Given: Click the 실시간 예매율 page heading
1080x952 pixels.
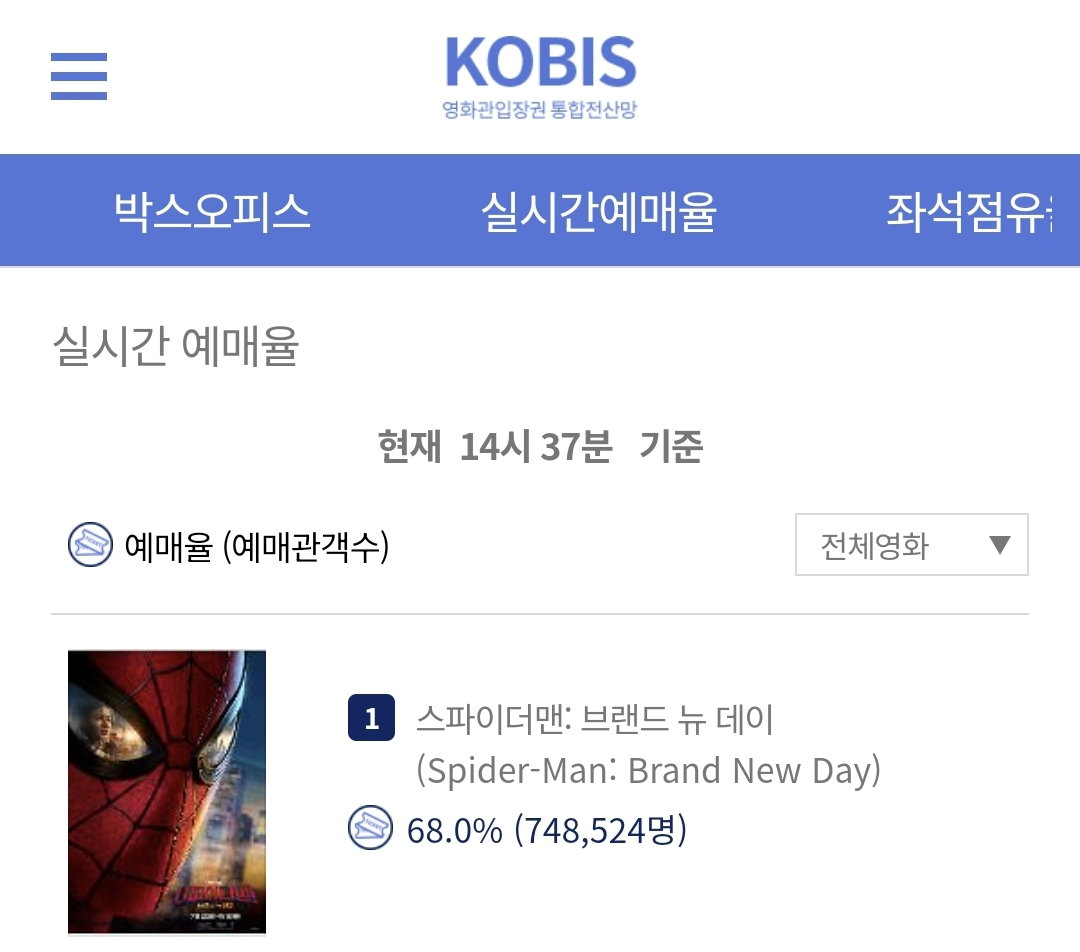Looking at the screenshot, I should click(176, 345).
